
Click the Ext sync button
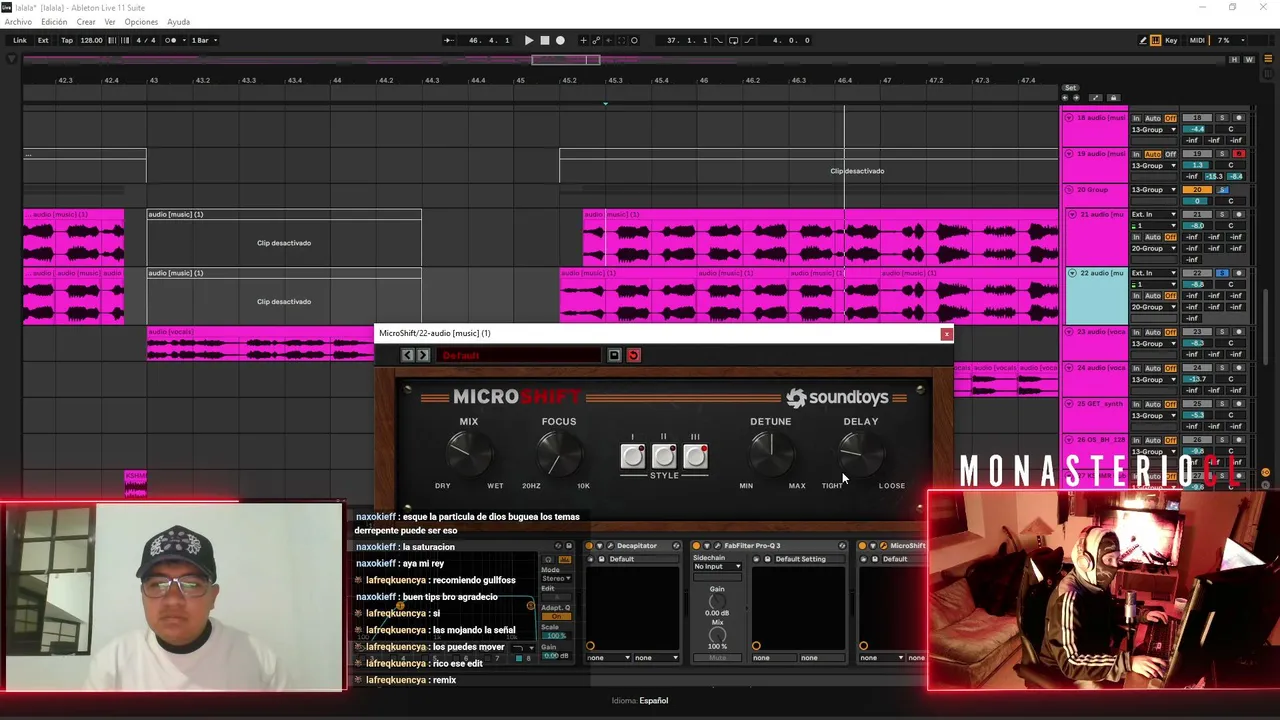43,40
